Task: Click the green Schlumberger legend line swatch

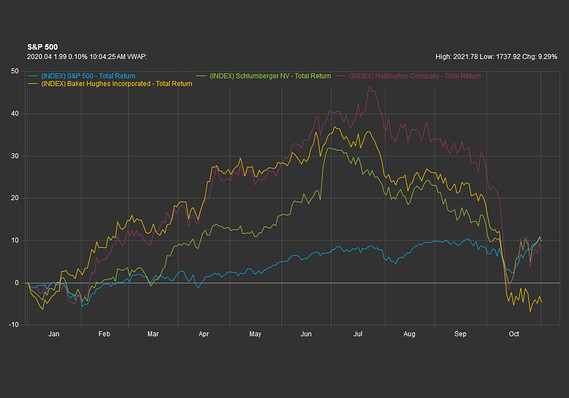Action: click(x=201, y=76)
